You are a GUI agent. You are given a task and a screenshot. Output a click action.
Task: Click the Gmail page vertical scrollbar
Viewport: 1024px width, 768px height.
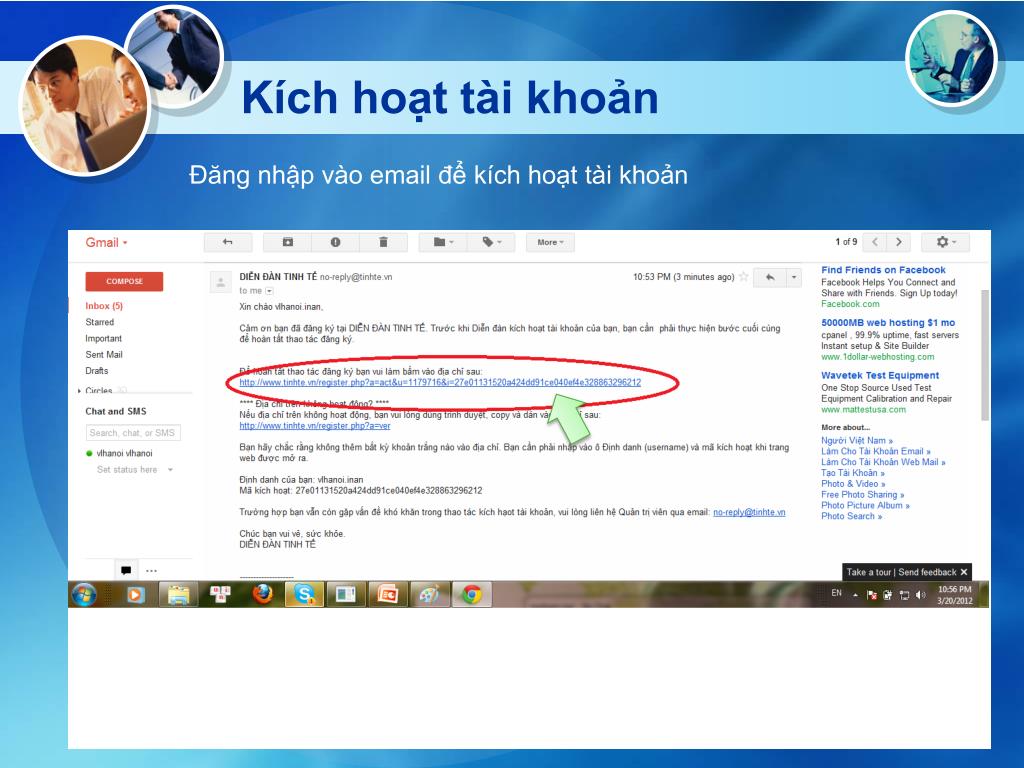pos(985,356)
